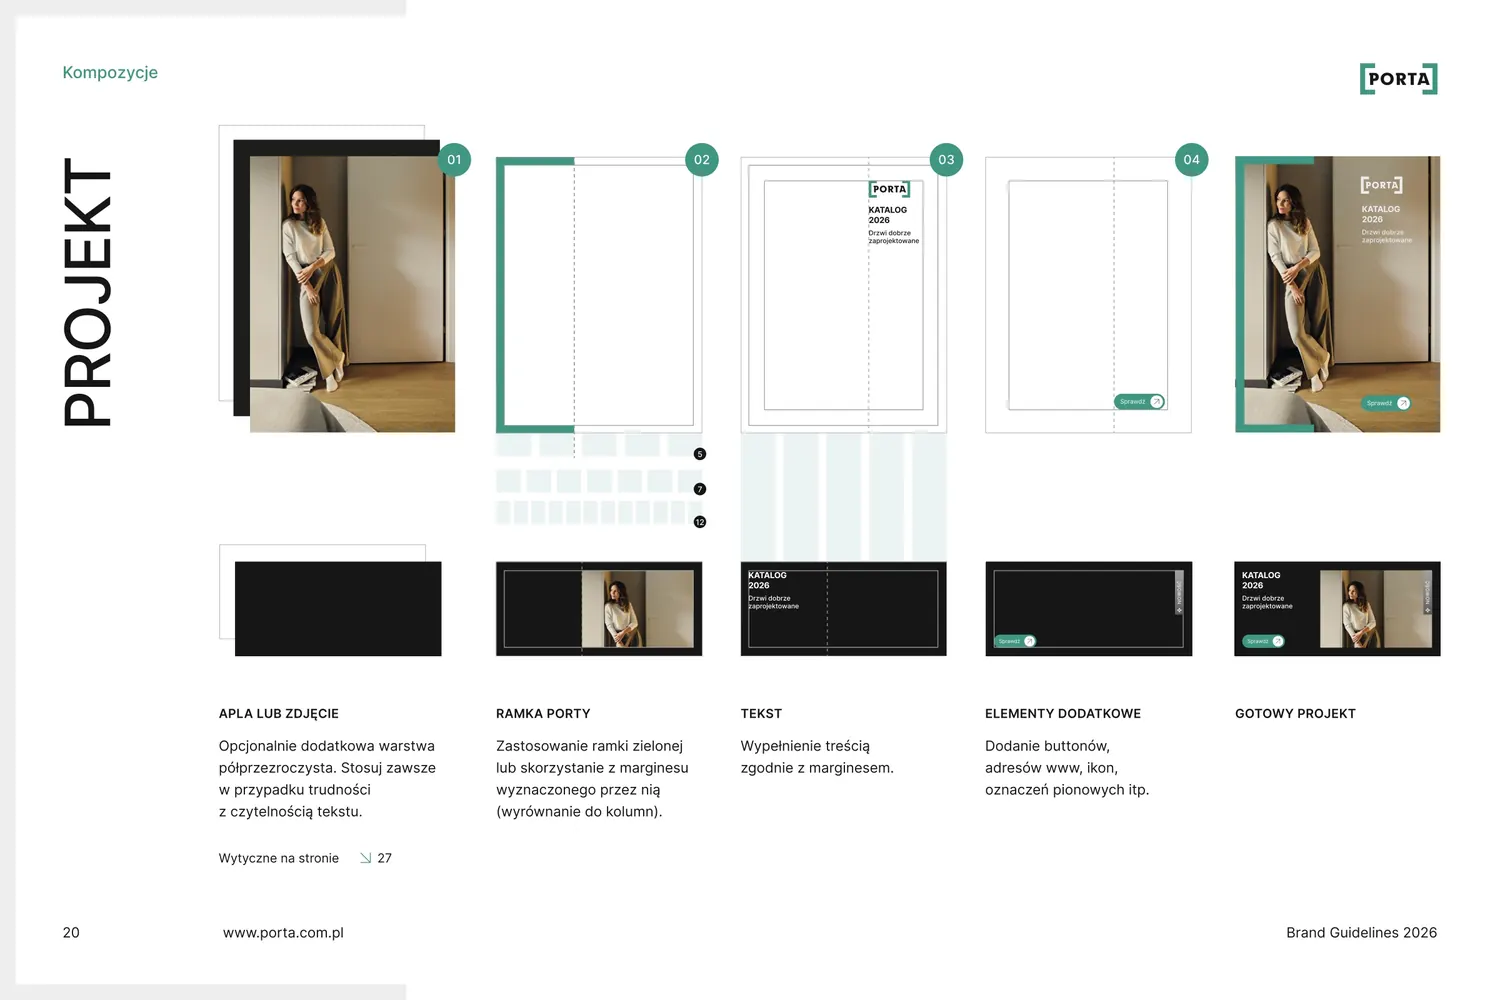Click the 'Brand Guidelines 2026' footer text
Viewport: 1500px width, 1000px height.
(1361, 933)
